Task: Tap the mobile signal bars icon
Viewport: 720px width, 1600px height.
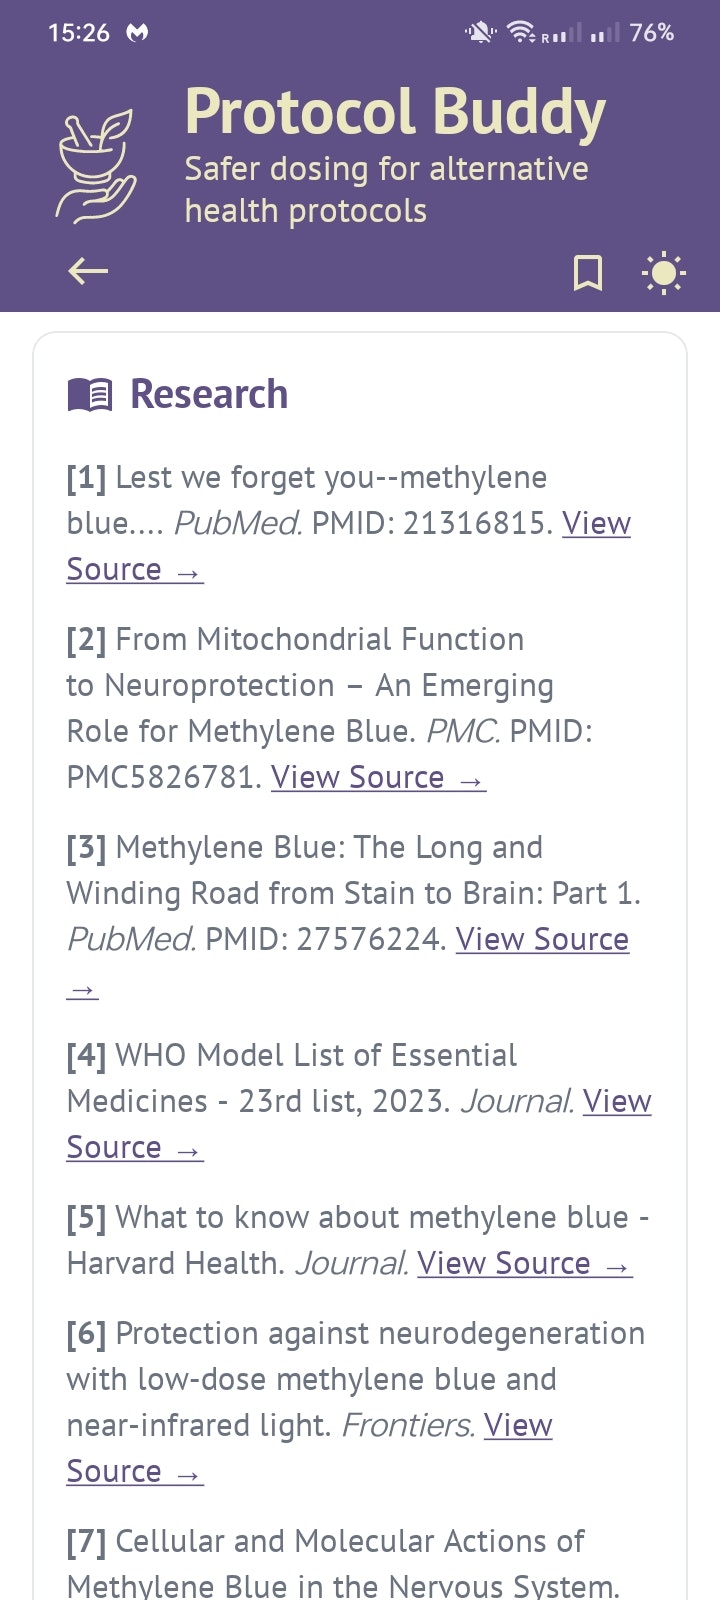Action: (x=603, y=33)
